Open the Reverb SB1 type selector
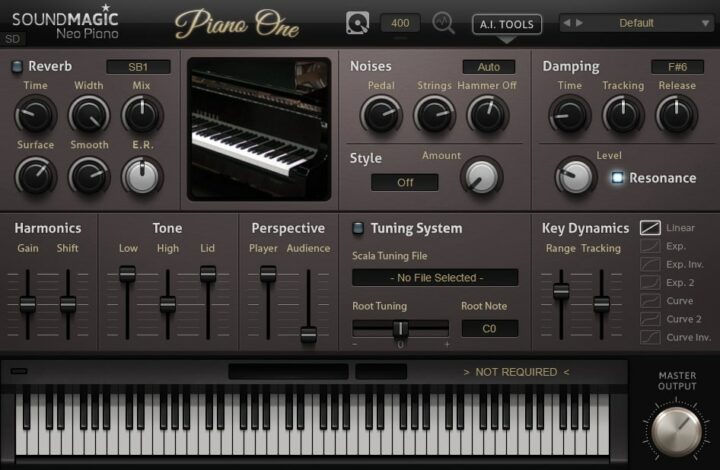Image resolution: width=720 pixels, height=470 pixels. (x=138, y=67)
